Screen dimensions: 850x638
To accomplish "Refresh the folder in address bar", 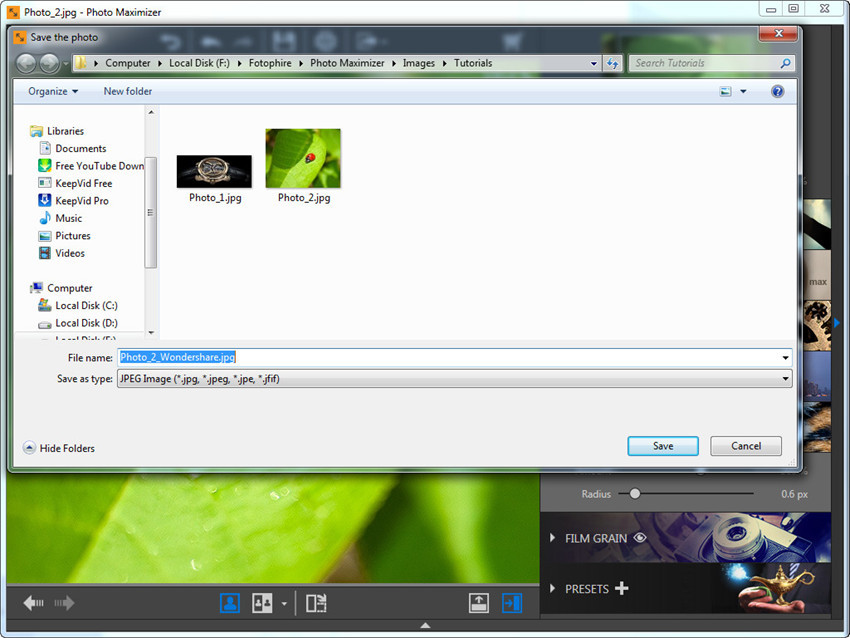I will tap(613, 63).
